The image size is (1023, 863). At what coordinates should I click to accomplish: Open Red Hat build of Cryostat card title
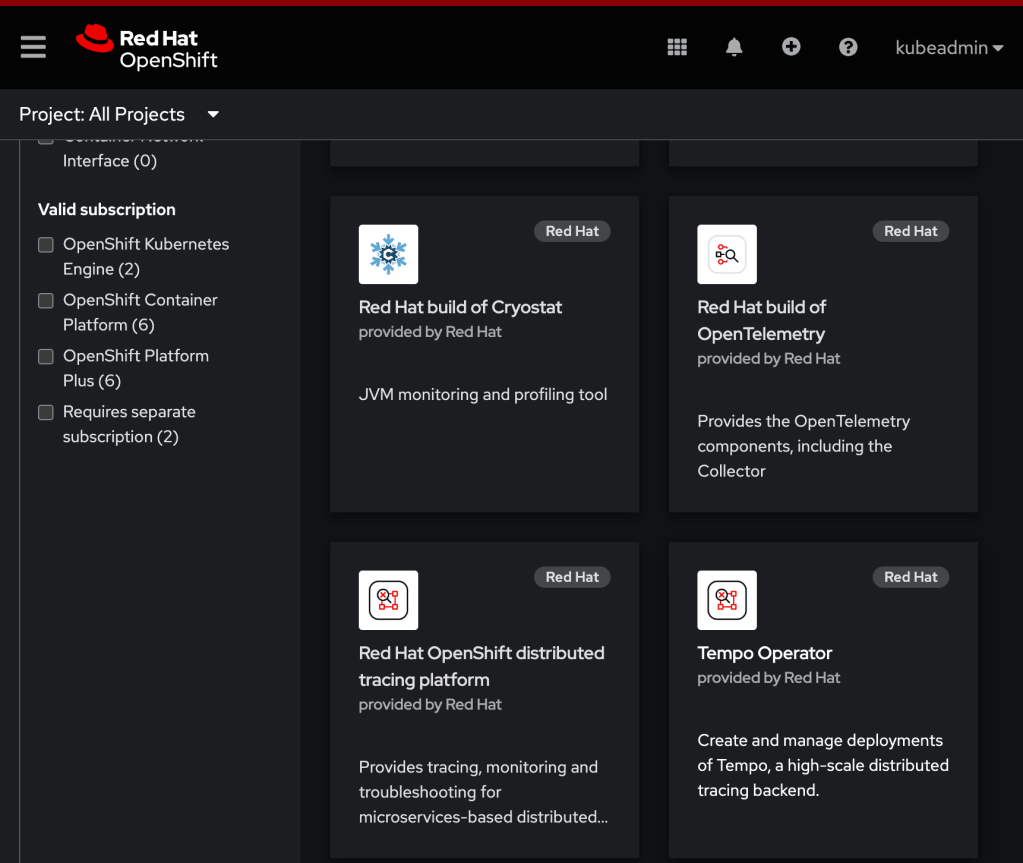[460, 307]
